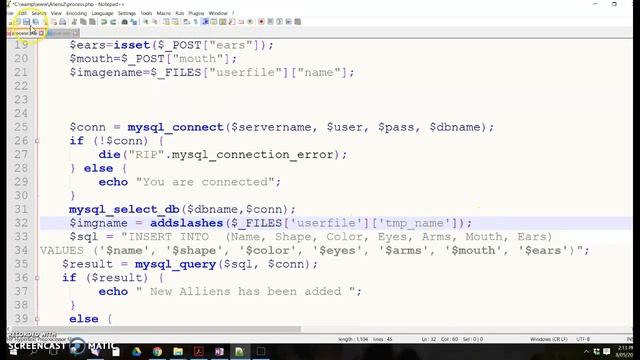Toggle Show All Characters toolbar icon

point(196,22)
